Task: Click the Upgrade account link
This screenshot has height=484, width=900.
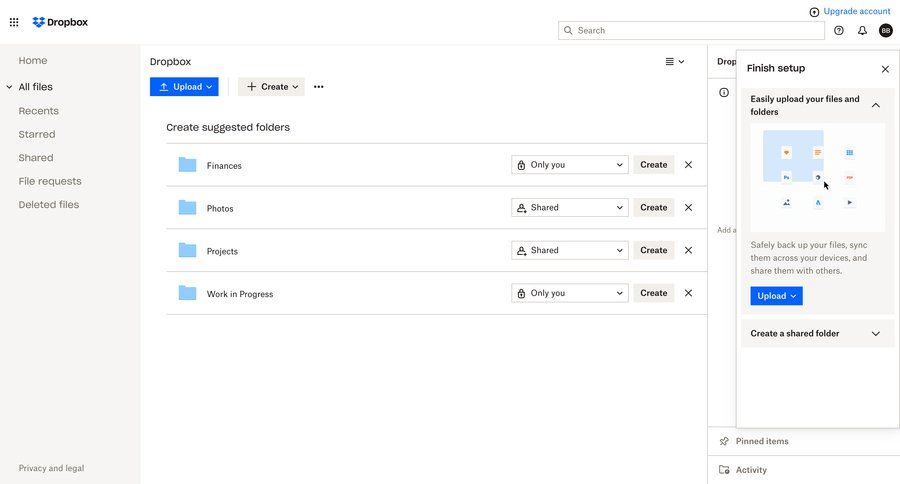Action: click(849, 11)
